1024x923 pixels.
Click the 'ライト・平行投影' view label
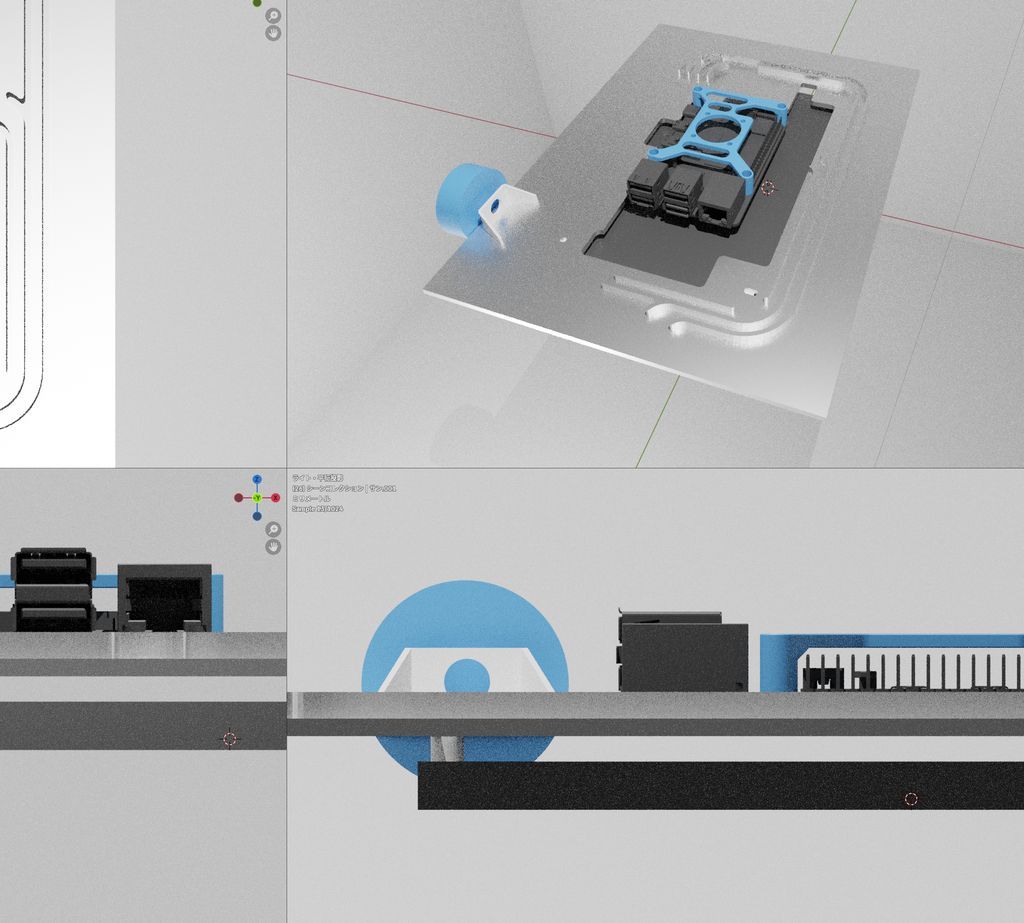tap(317, 479)
